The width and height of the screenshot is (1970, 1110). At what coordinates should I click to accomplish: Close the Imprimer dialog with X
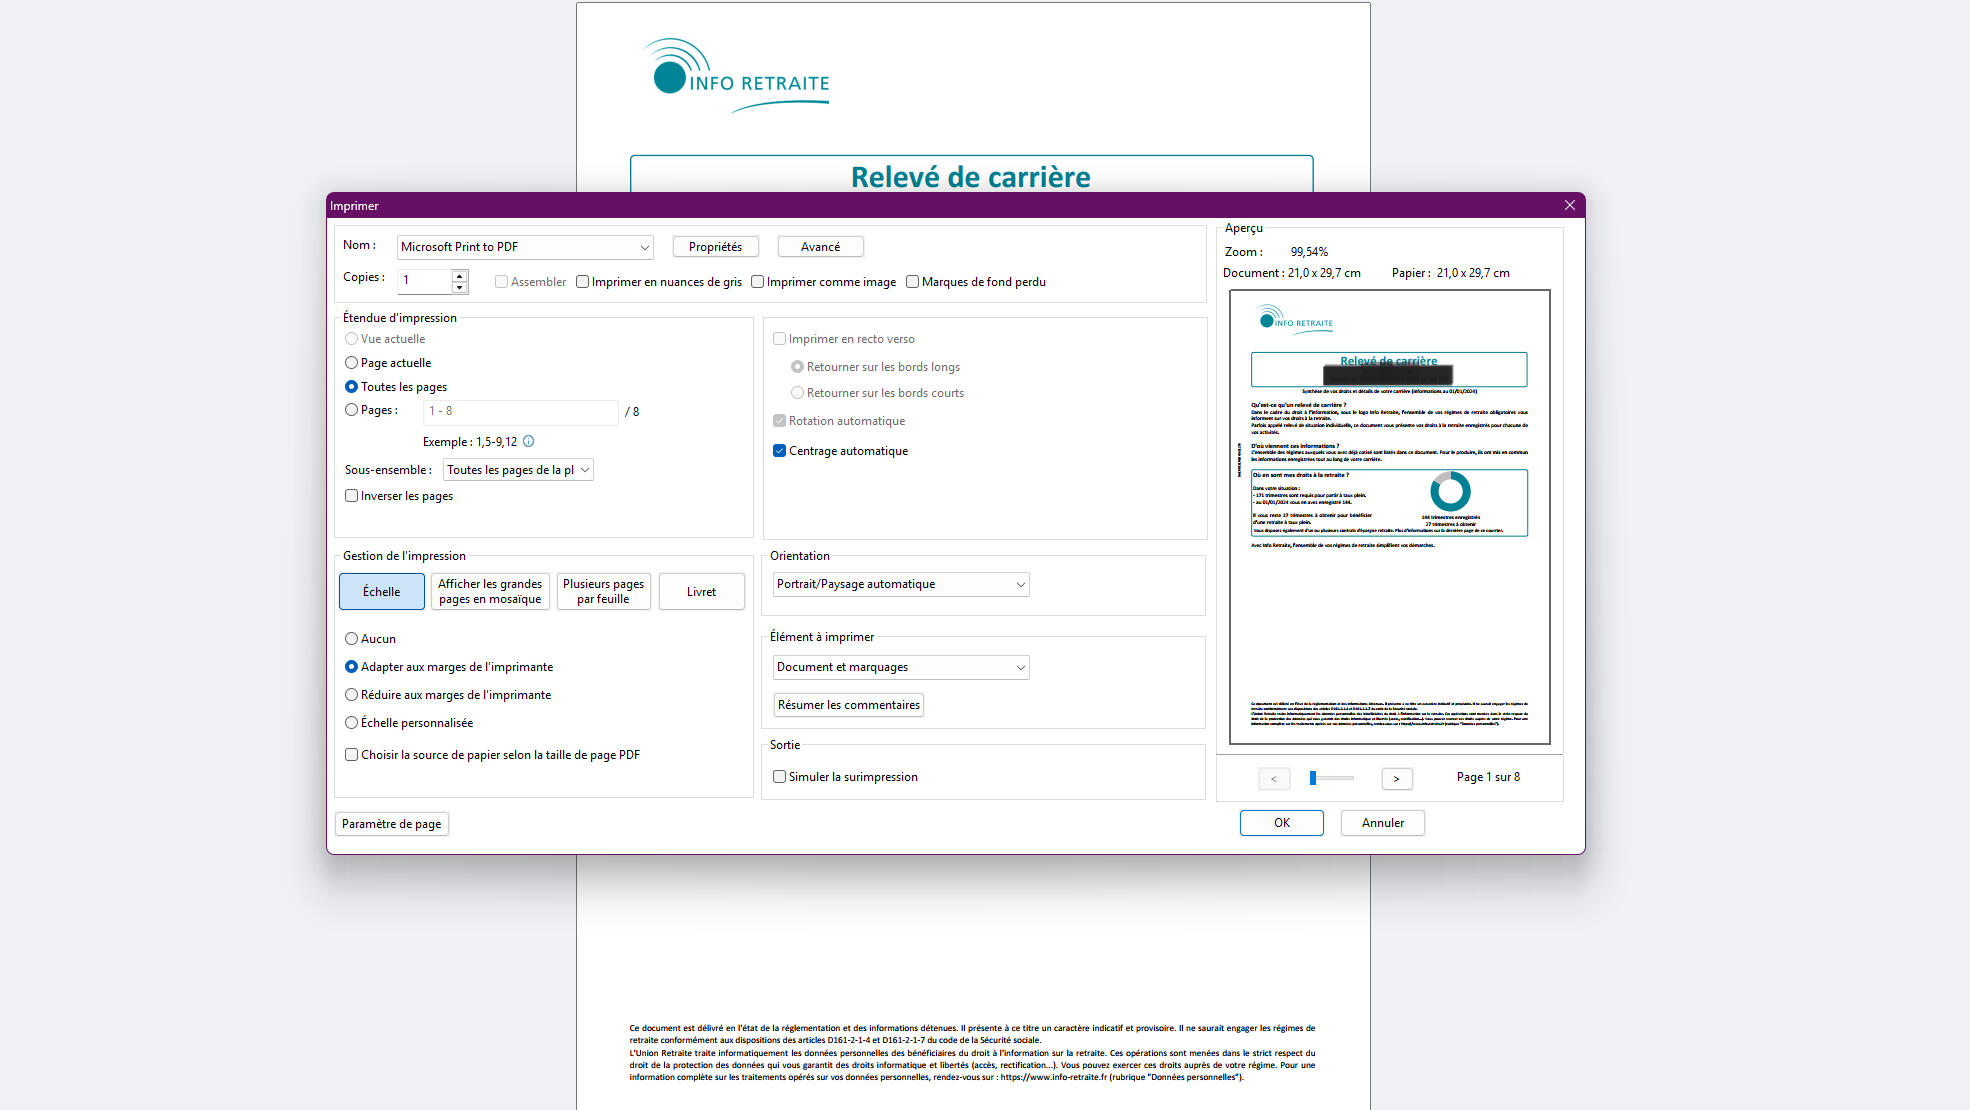[1569, 205]
